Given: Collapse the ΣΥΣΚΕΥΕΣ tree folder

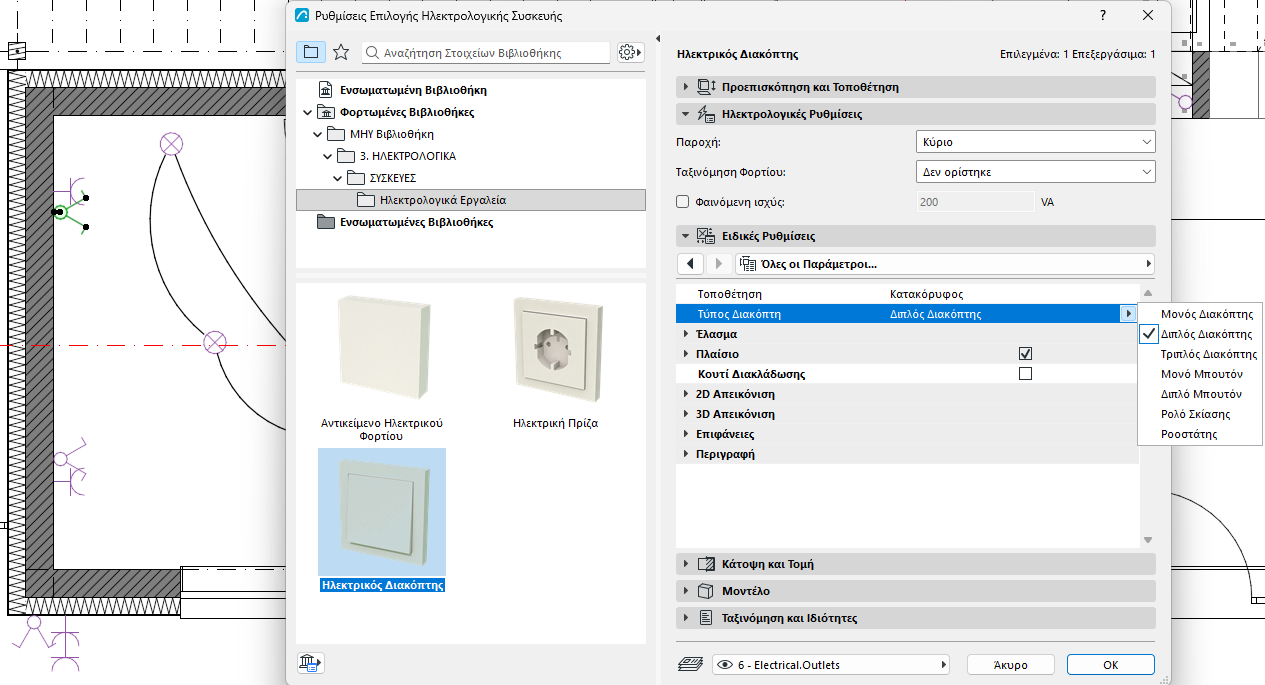Looking at the screenshot, I should (338, 178).
